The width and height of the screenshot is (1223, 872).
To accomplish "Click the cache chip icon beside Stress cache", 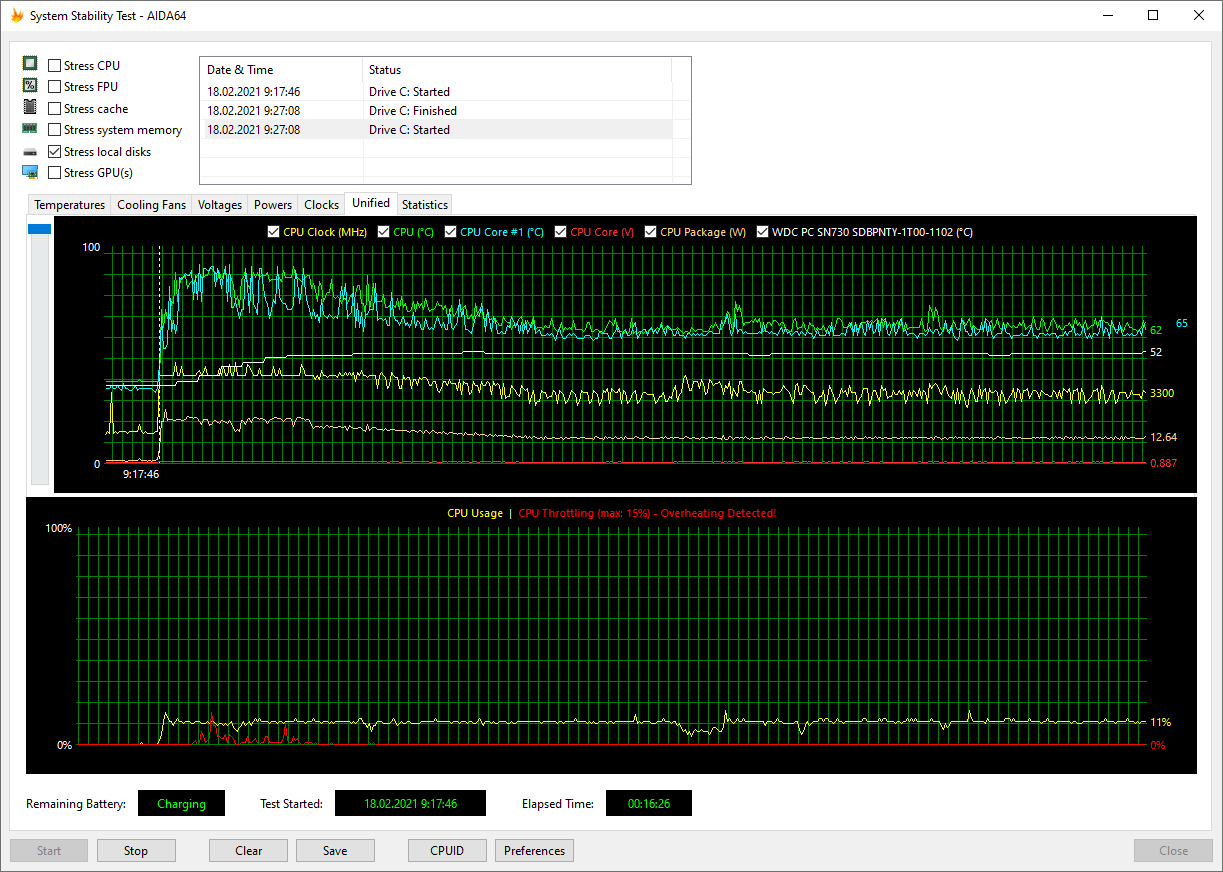I will 30,108.
